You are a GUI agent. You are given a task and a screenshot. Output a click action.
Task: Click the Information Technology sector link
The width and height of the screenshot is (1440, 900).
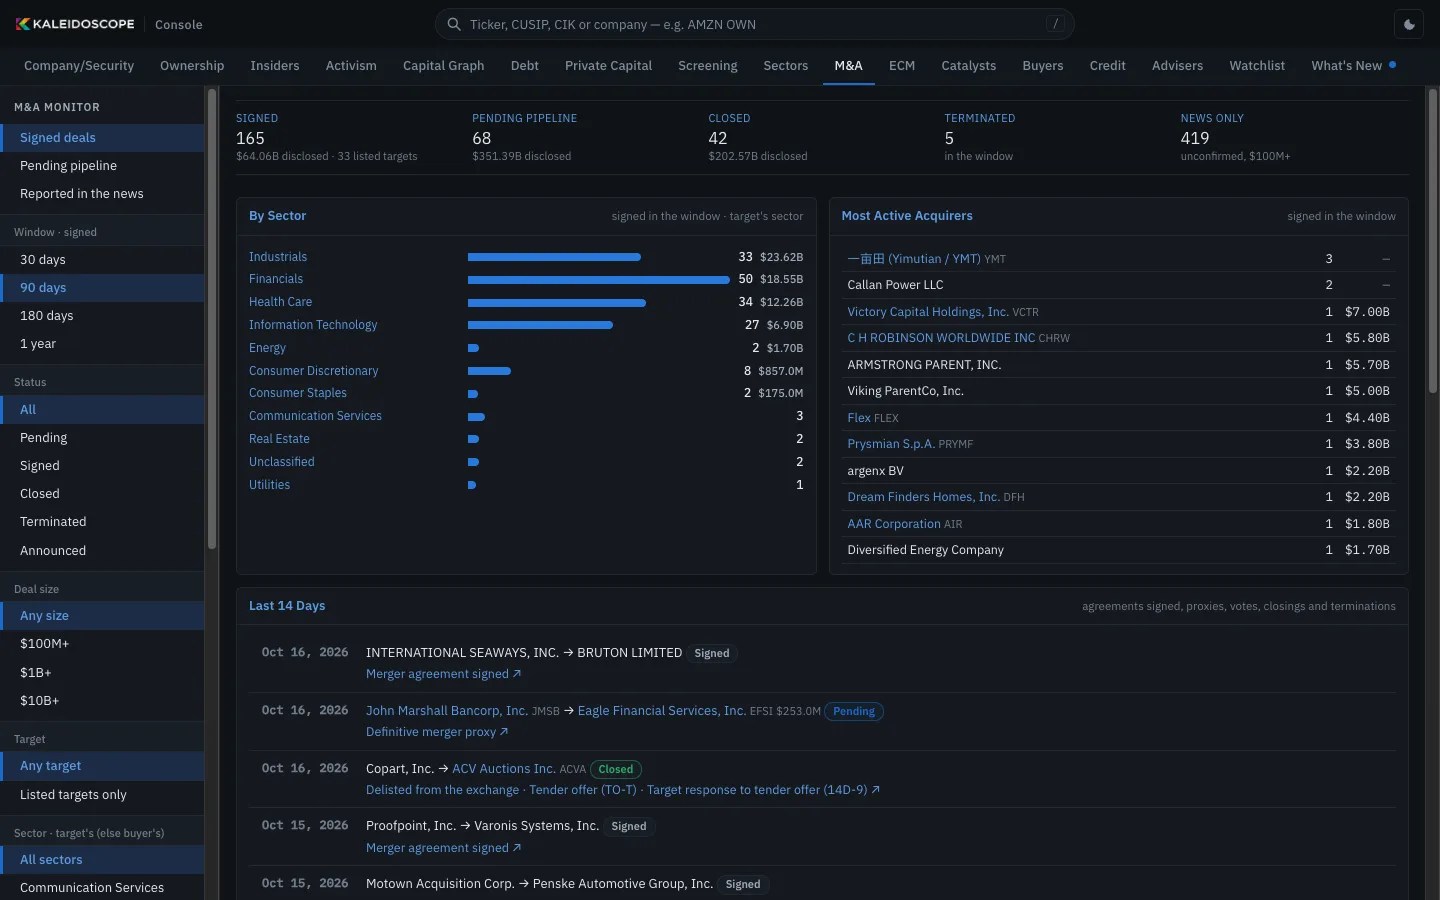click(313, 325)
